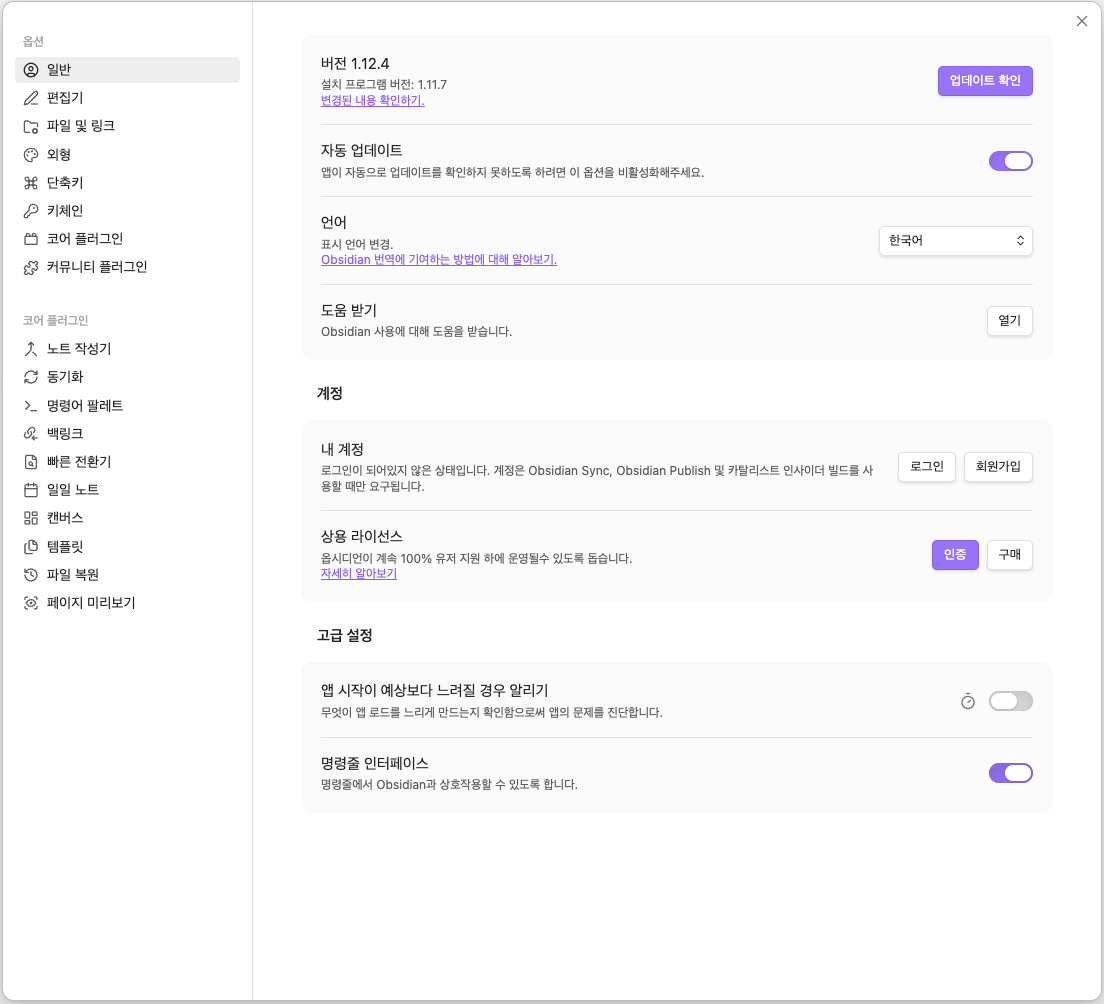1104x1004 pixels.
Task: Click the 캔버스 grid icon
Action: coord(31,518)
